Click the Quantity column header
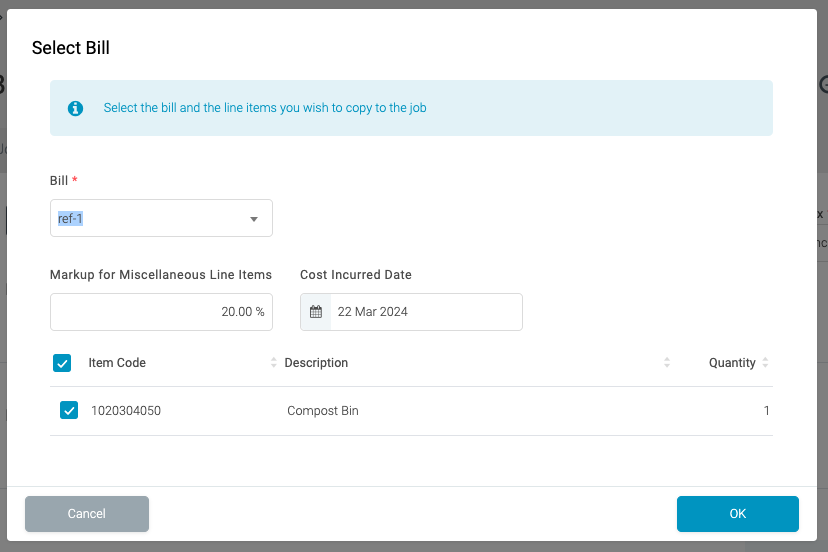The width and height of the screenshot is (828, 552). (x=732, y=363)
